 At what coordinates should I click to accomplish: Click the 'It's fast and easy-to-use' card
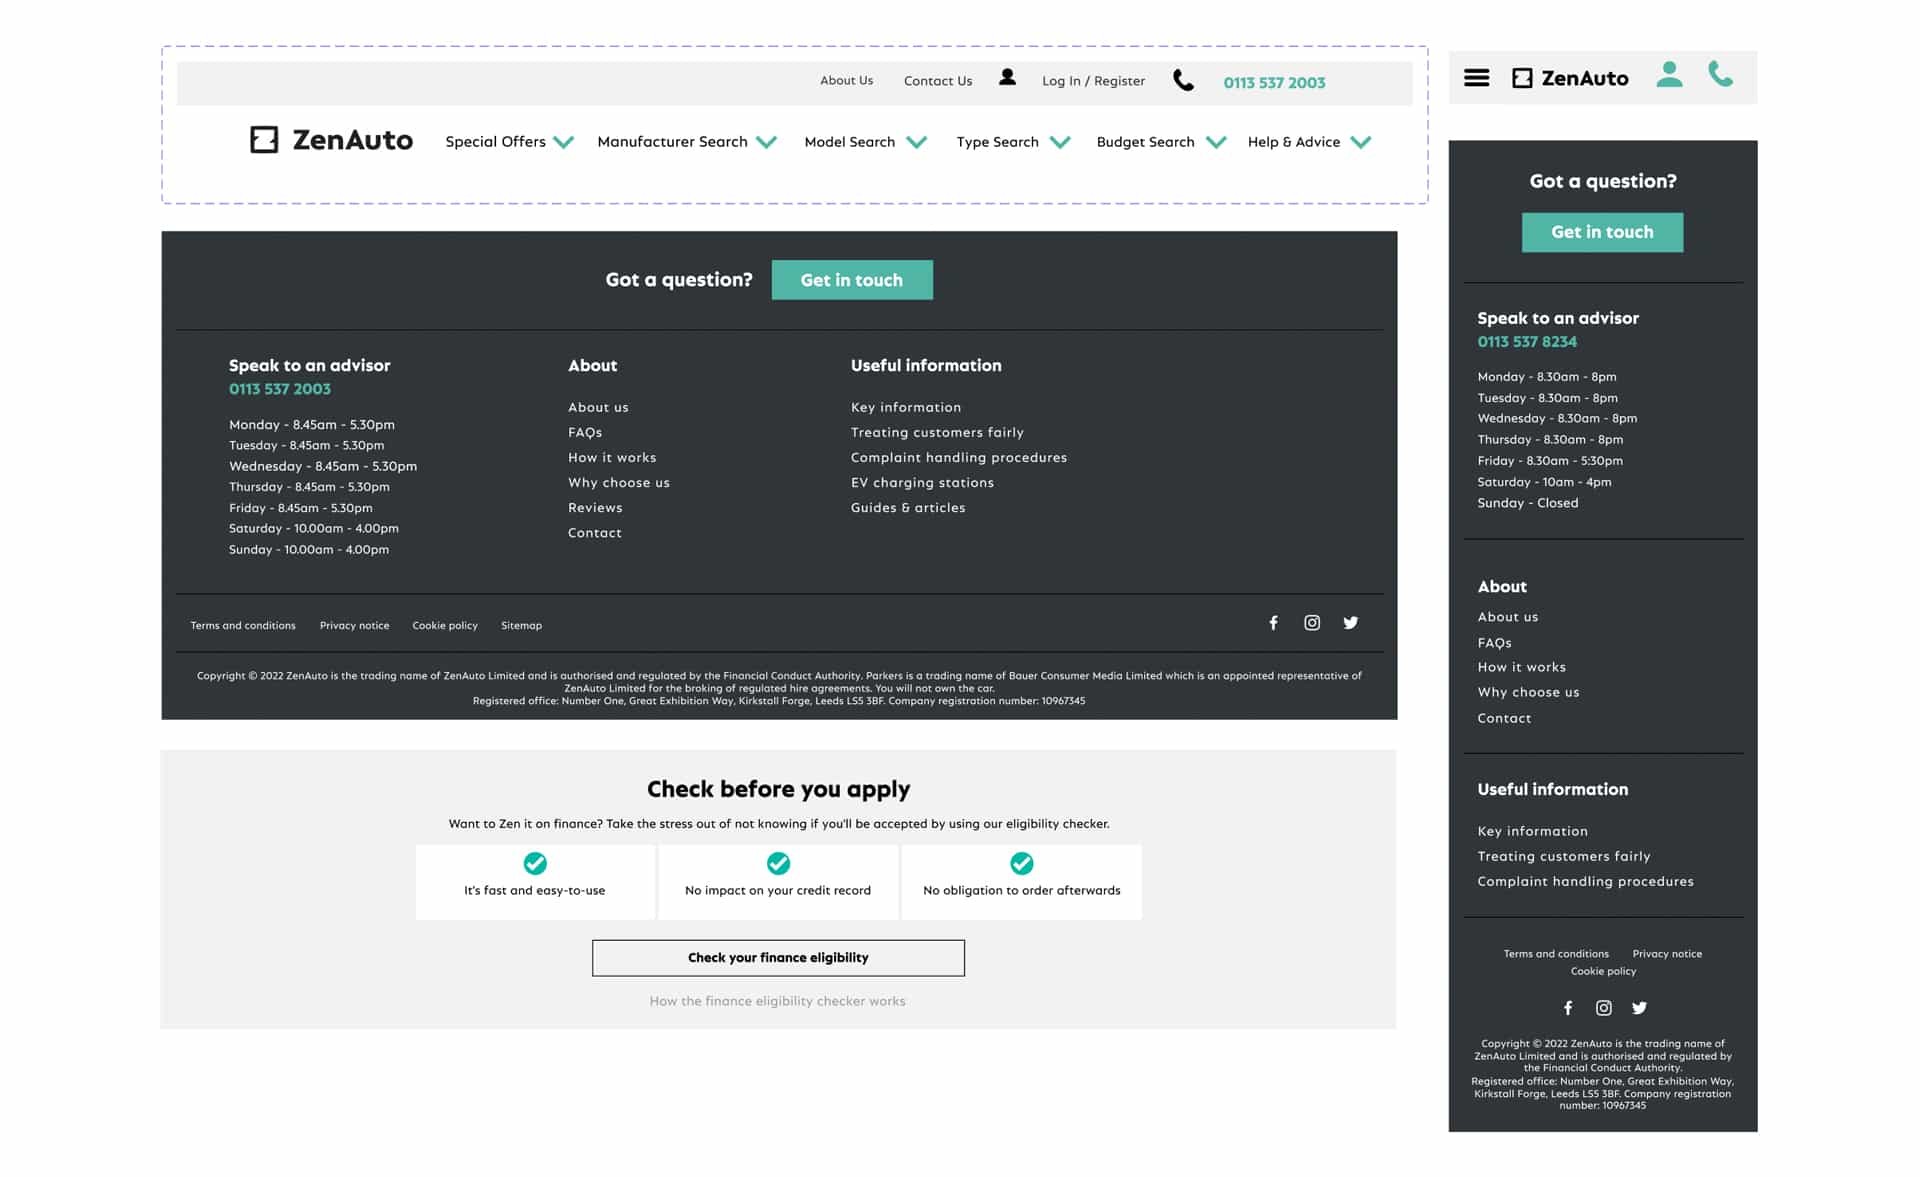tap(535, 881)
